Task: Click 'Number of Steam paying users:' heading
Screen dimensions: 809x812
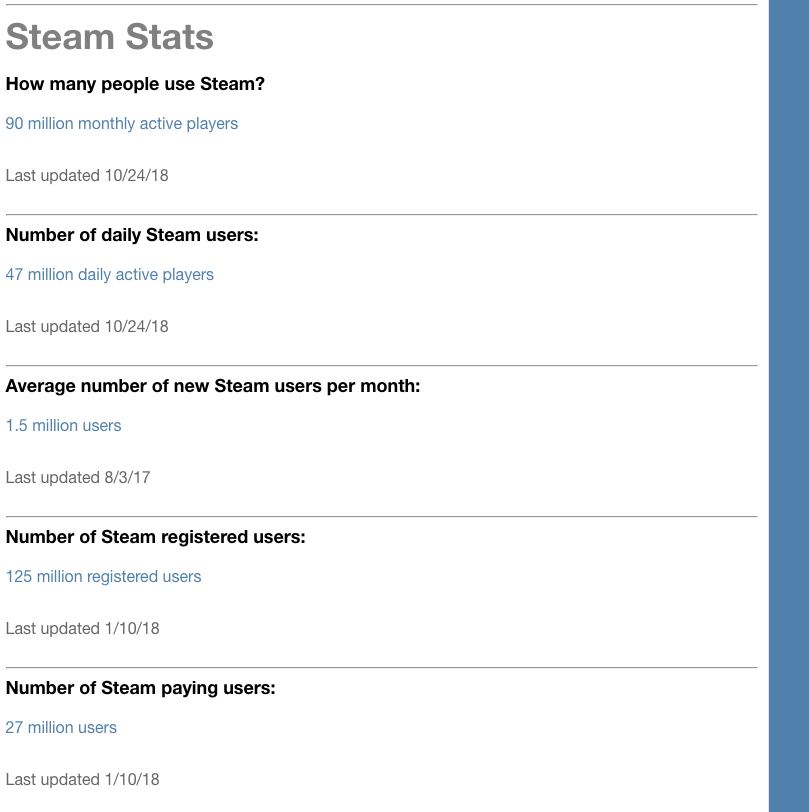Action: (140, 688)
